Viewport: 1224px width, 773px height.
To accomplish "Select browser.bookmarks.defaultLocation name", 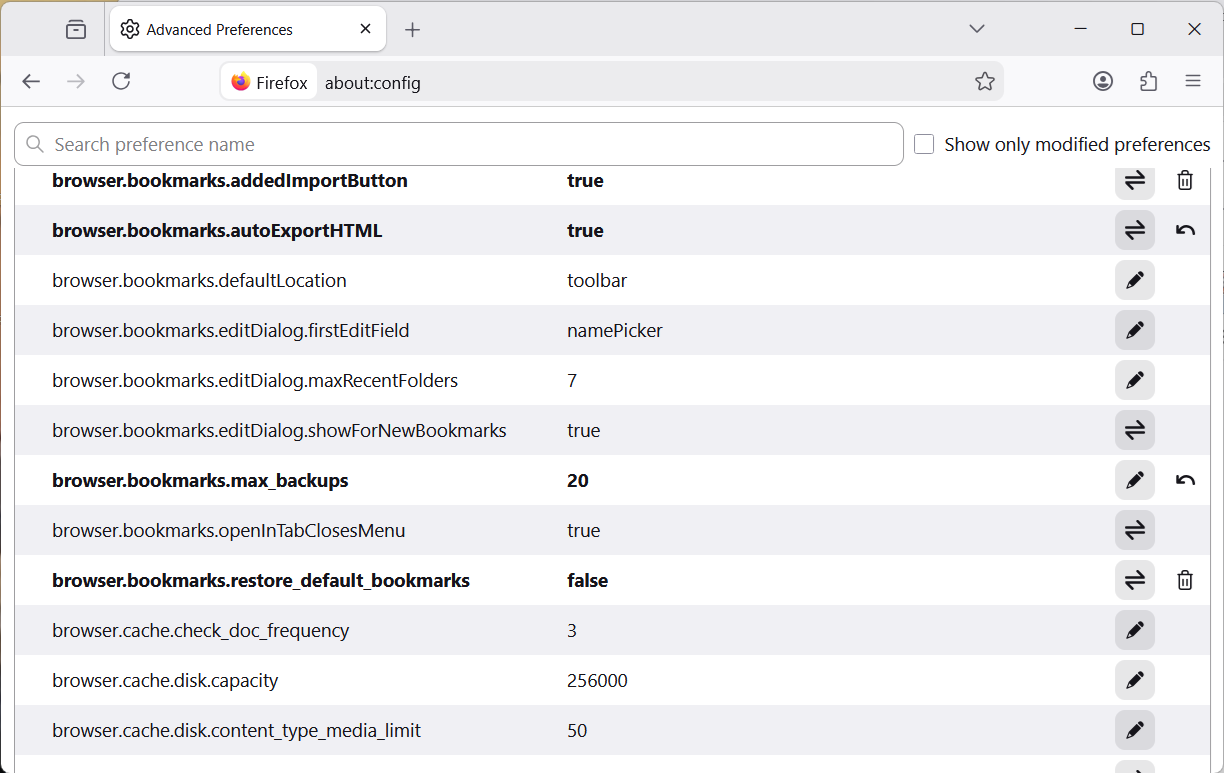I will [x=199, y=281].
